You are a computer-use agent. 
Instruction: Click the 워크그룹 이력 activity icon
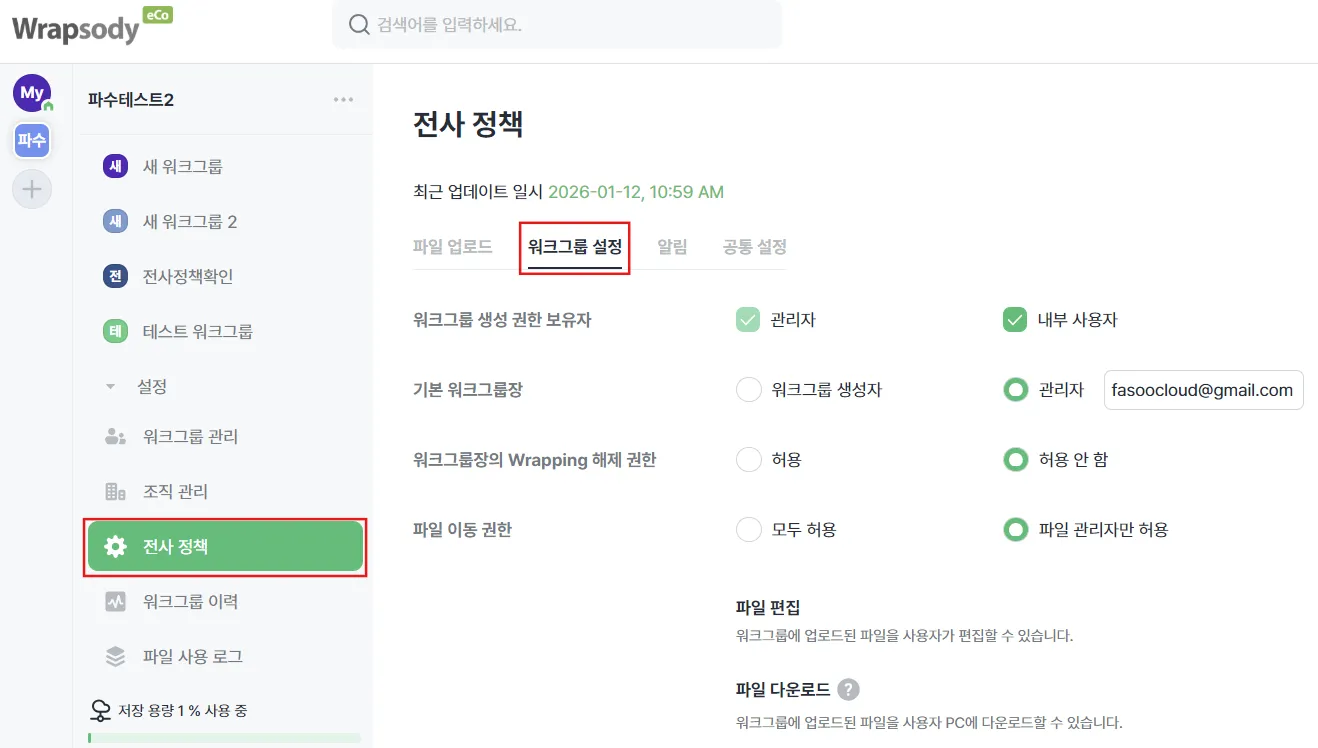(115, 602)
